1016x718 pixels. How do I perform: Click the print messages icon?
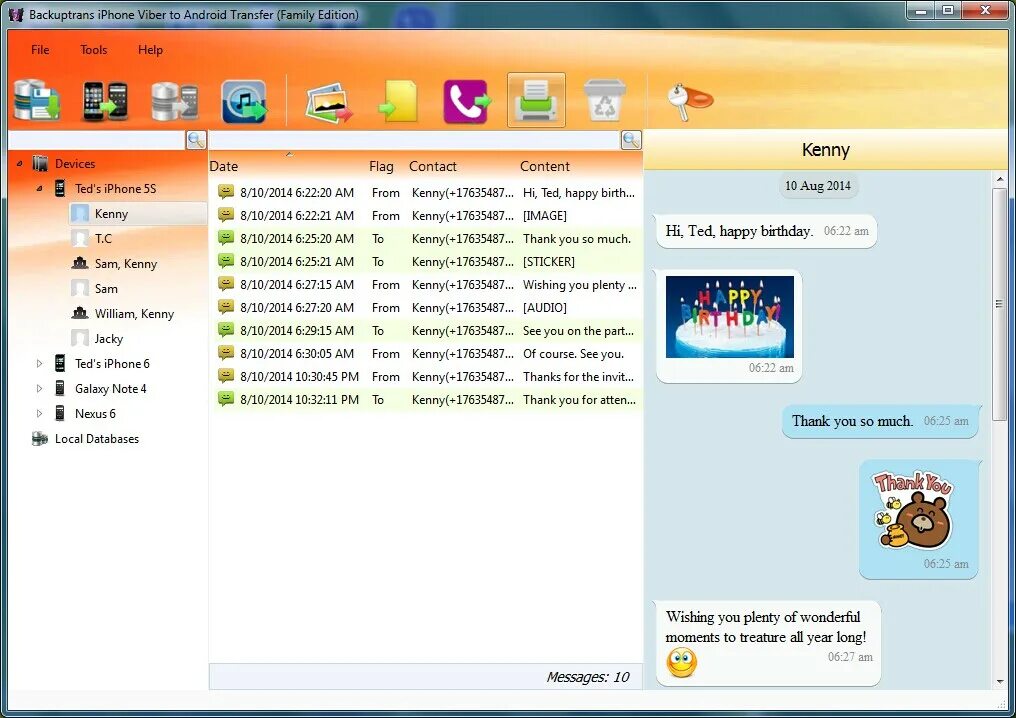pyautogui.click(x=536, y=99)
